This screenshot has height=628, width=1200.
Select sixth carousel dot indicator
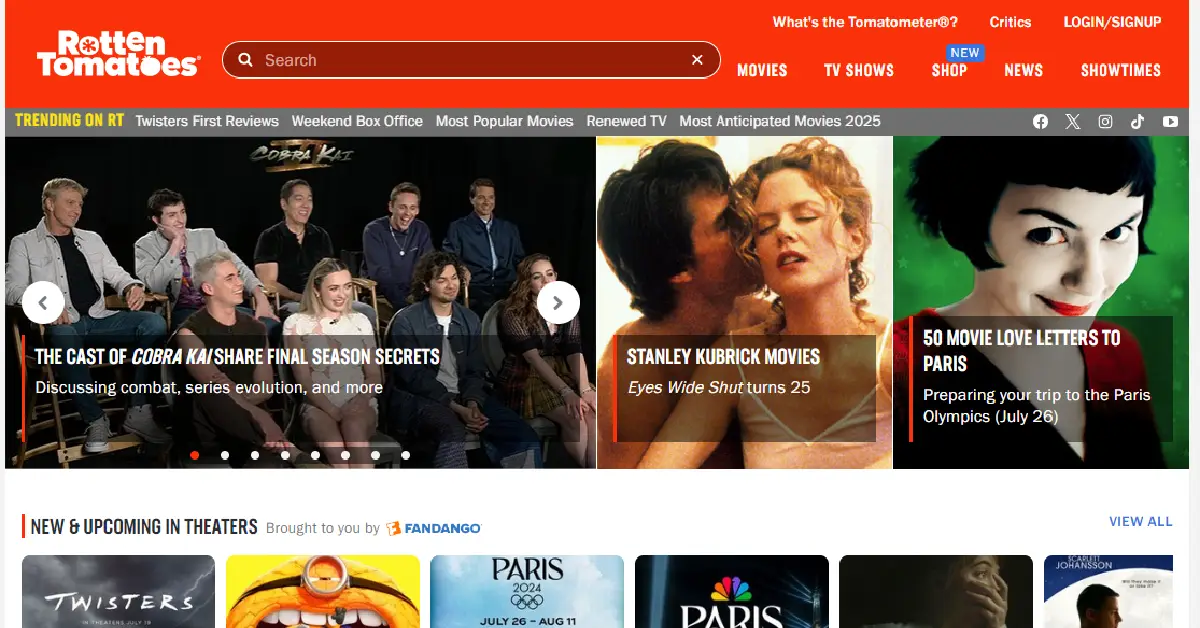(x=345, y=455)
